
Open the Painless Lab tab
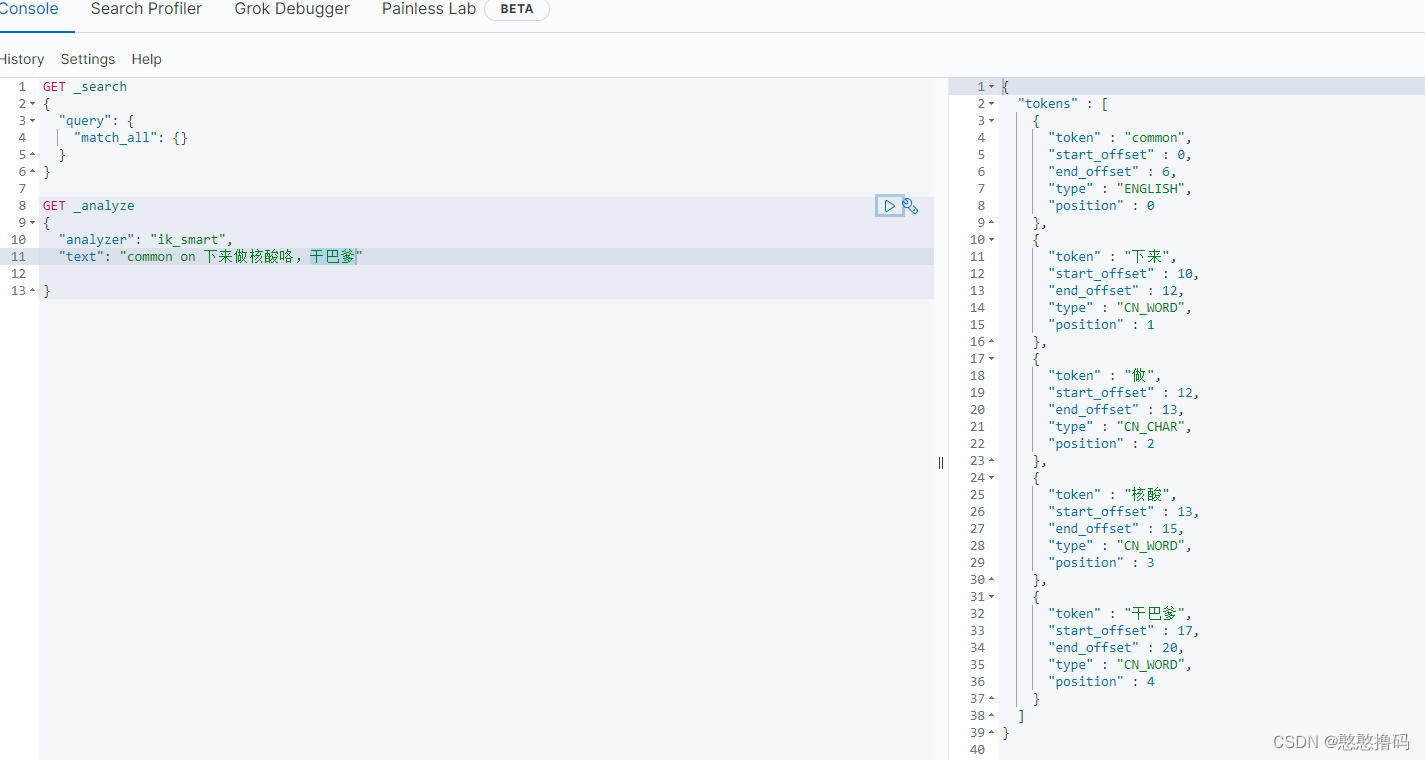(x=429, y=9)
